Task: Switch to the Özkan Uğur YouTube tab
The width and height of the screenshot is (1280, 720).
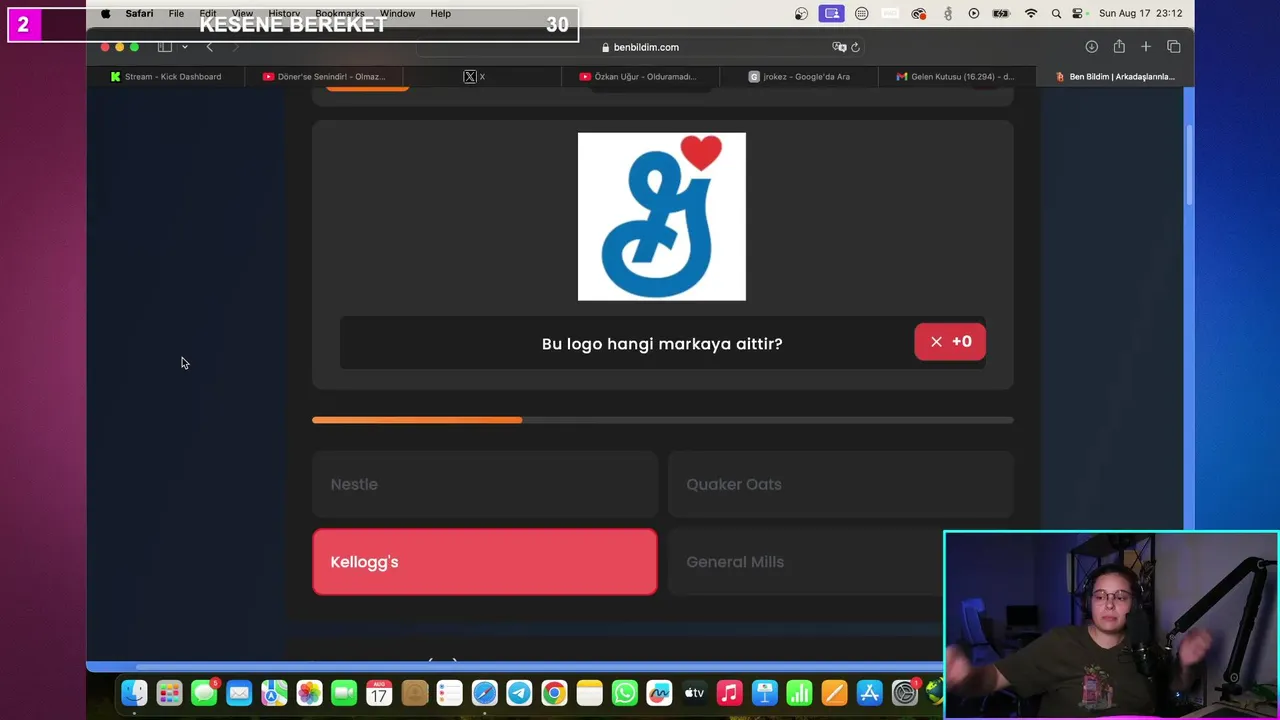Action: point(638,76)
